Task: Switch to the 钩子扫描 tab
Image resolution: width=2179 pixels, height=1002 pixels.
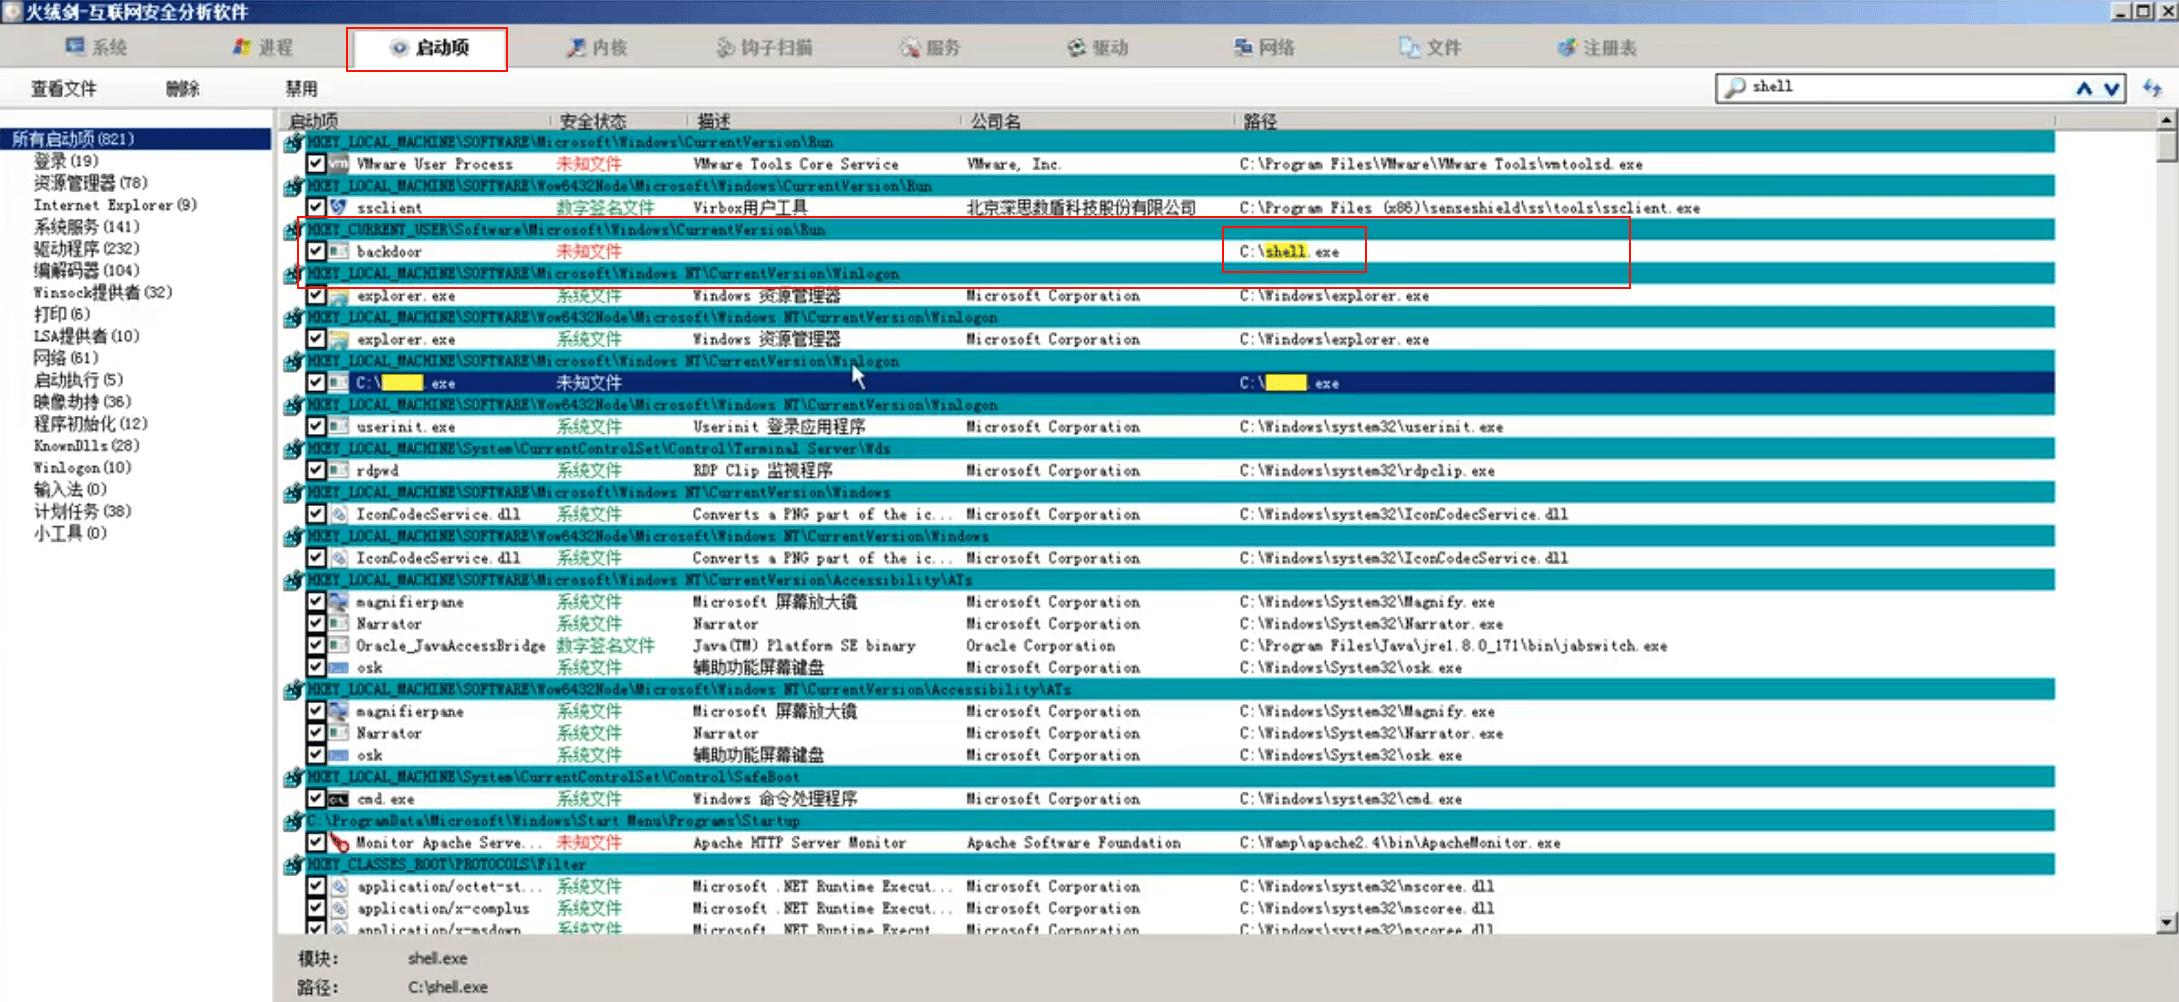Action: (x=765, y=47)
